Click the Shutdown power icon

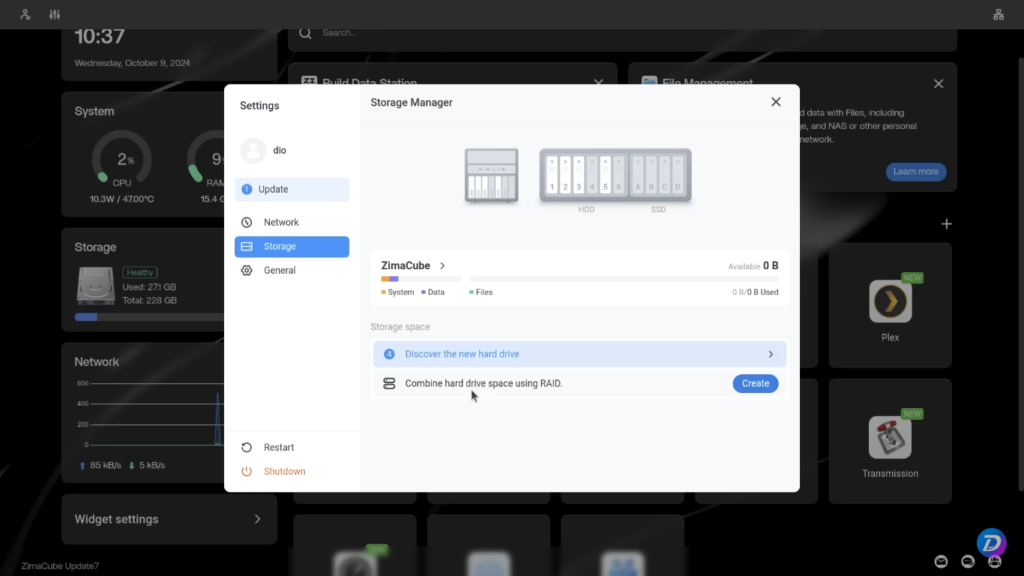pyautogui.click(x=246, y=472)
